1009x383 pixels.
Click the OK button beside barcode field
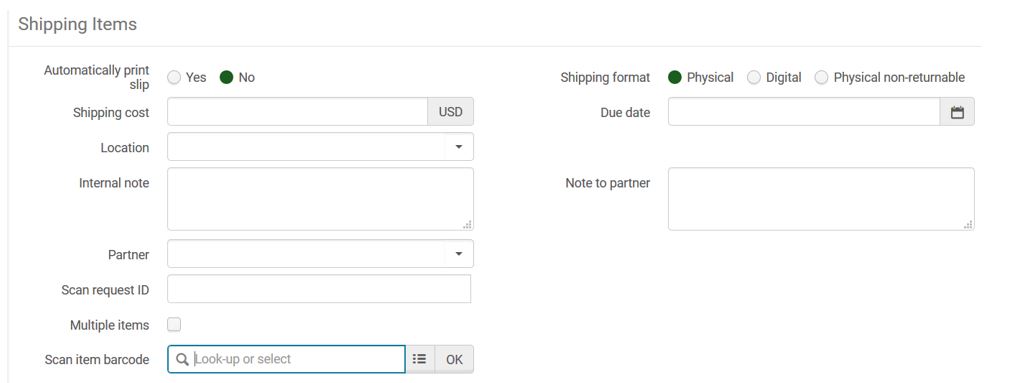tap(454, 359)
